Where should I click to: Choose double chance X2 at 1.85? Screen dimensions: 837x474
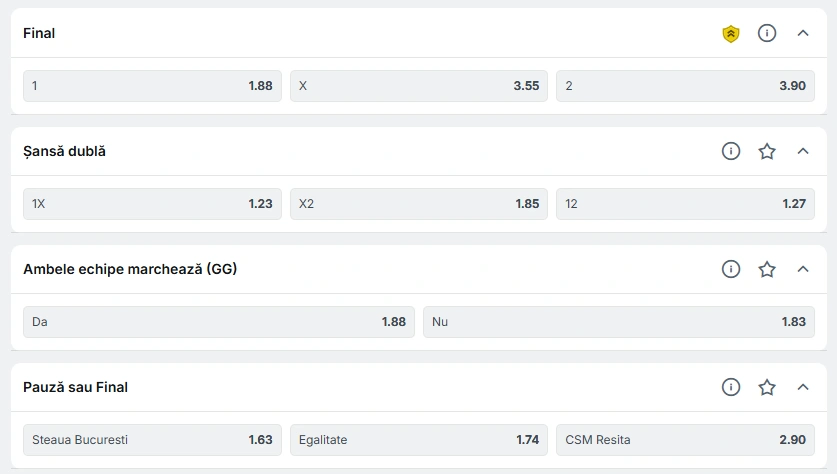click(419, 204)
